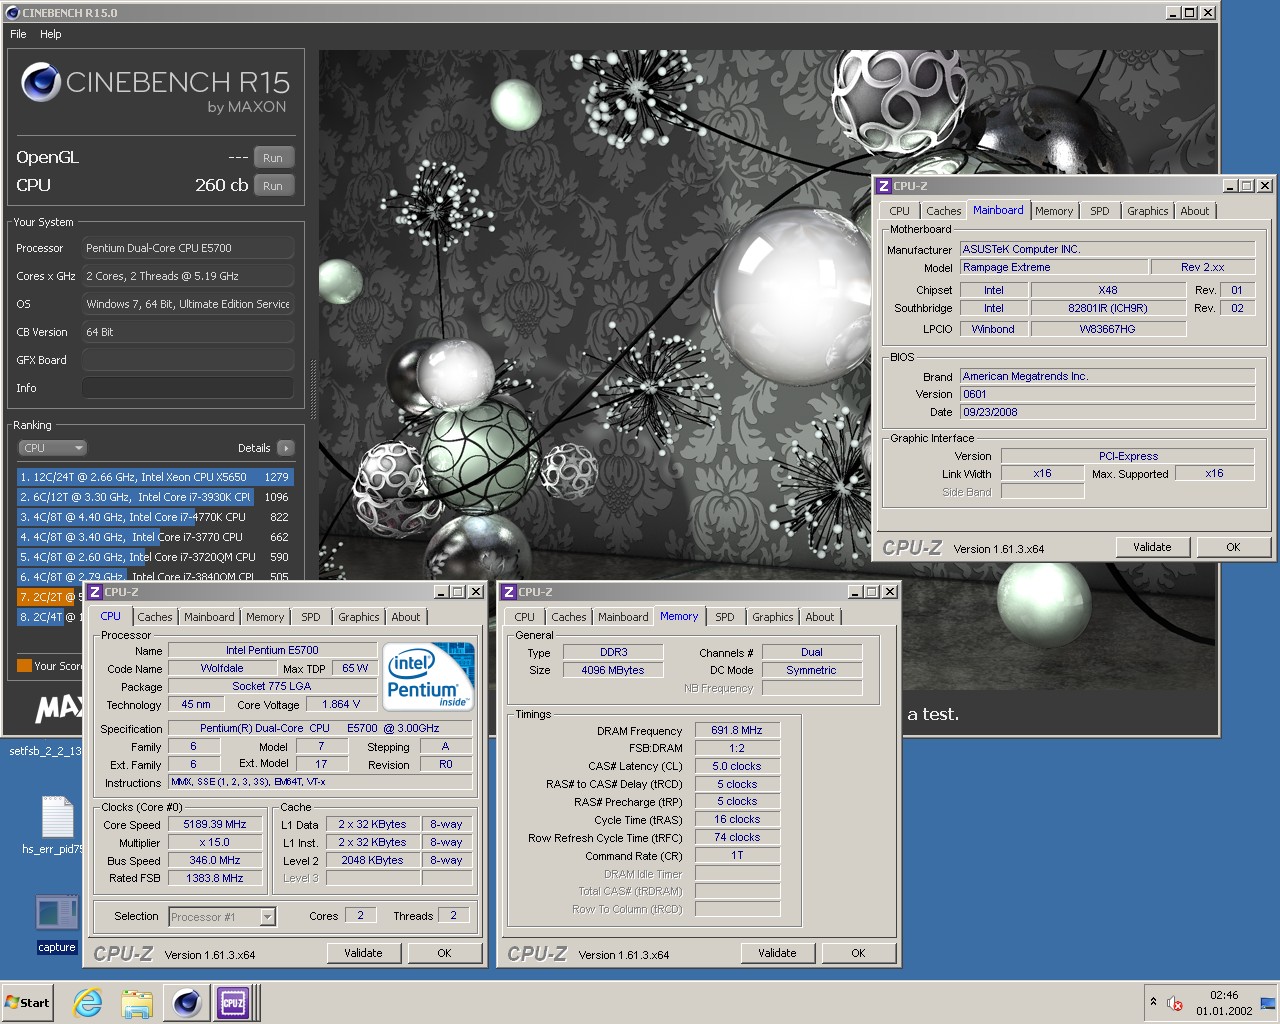The width and height of the screenshot is (1280, 1024).
Task: Click OK in CPU-Z Memory window
Action: click(858, 953)
